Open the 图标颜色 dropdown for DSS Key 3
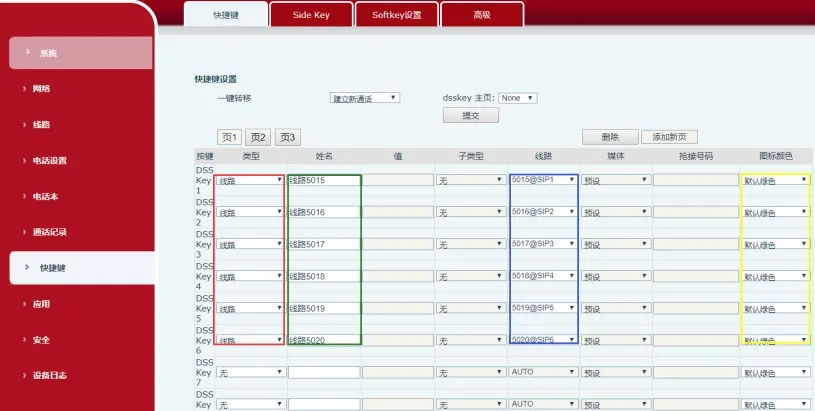This screenshot has width=815, height=411. pos(775,244)
